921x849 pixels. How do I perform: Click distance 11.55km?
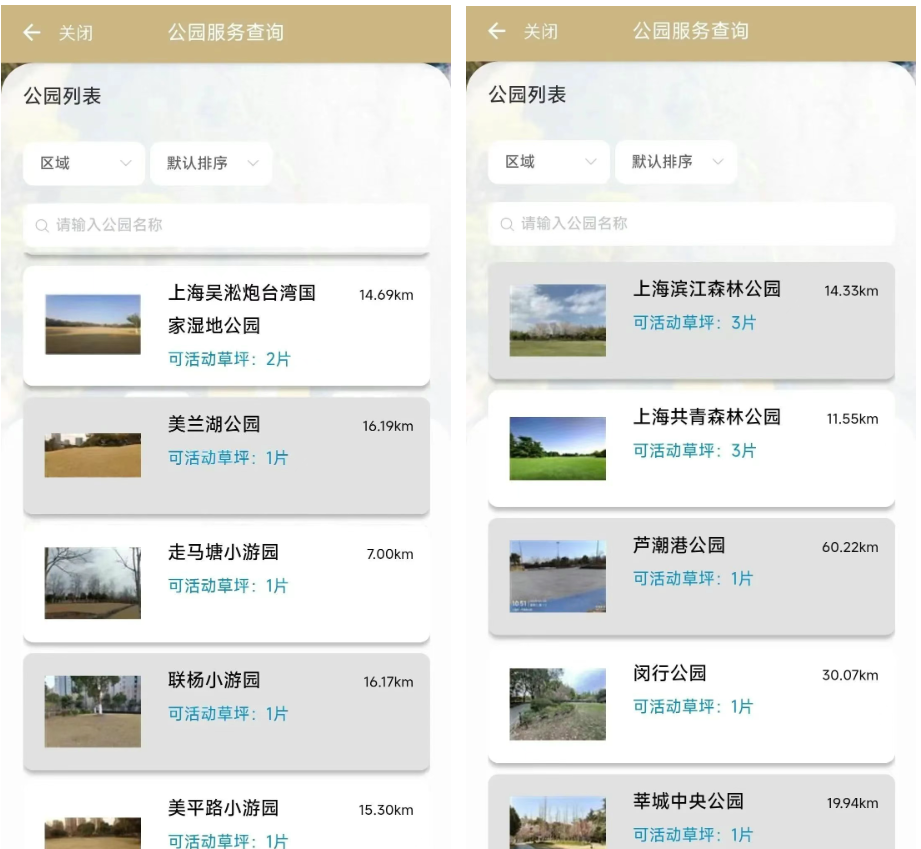[x=853, y=419]
